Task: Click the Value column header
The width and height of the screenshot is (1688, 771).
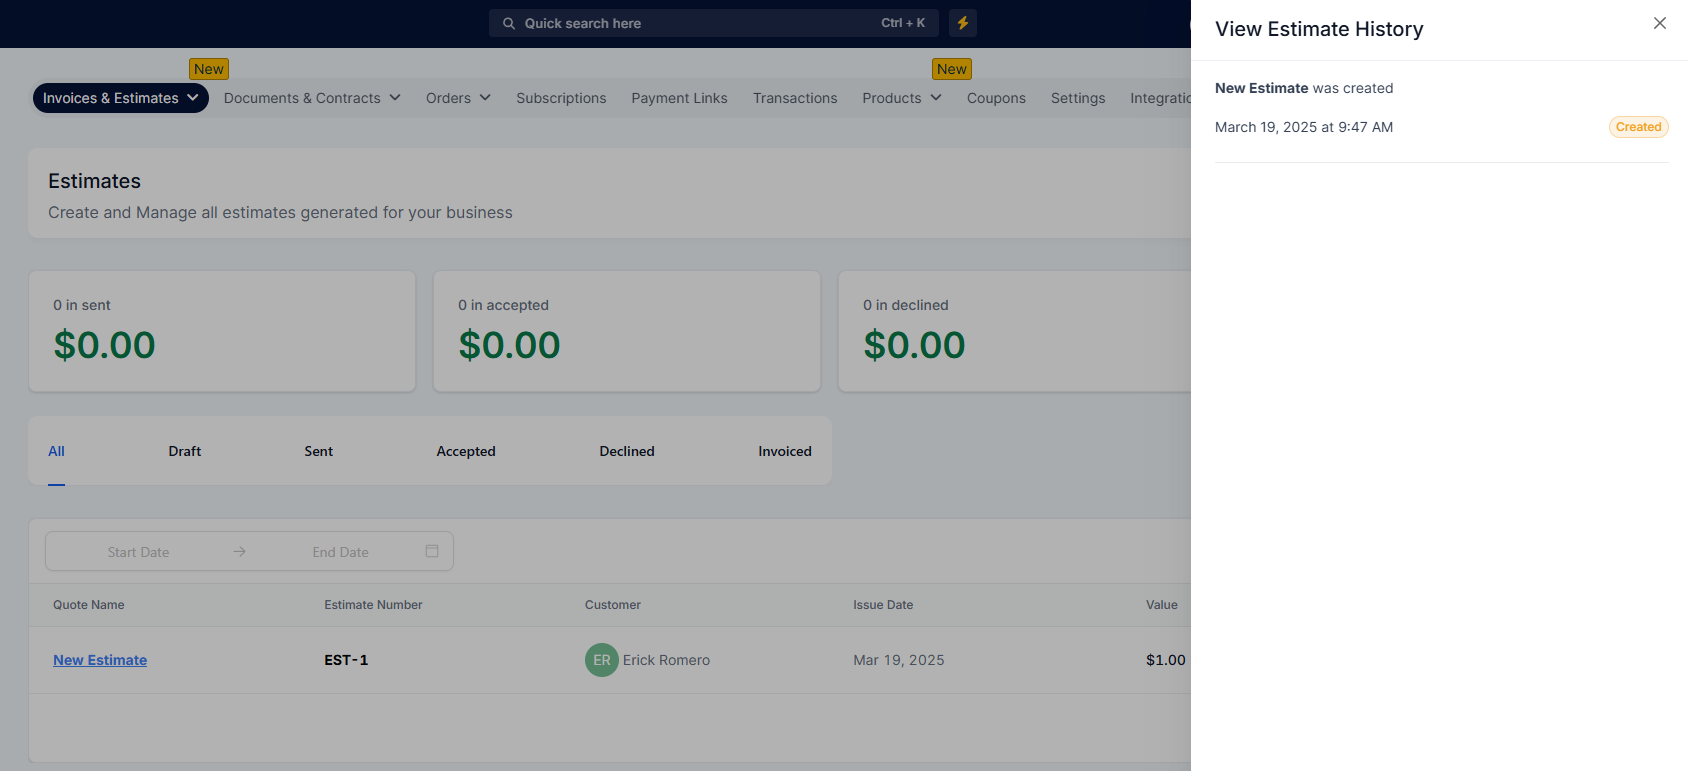Action: coord(1162,605)
